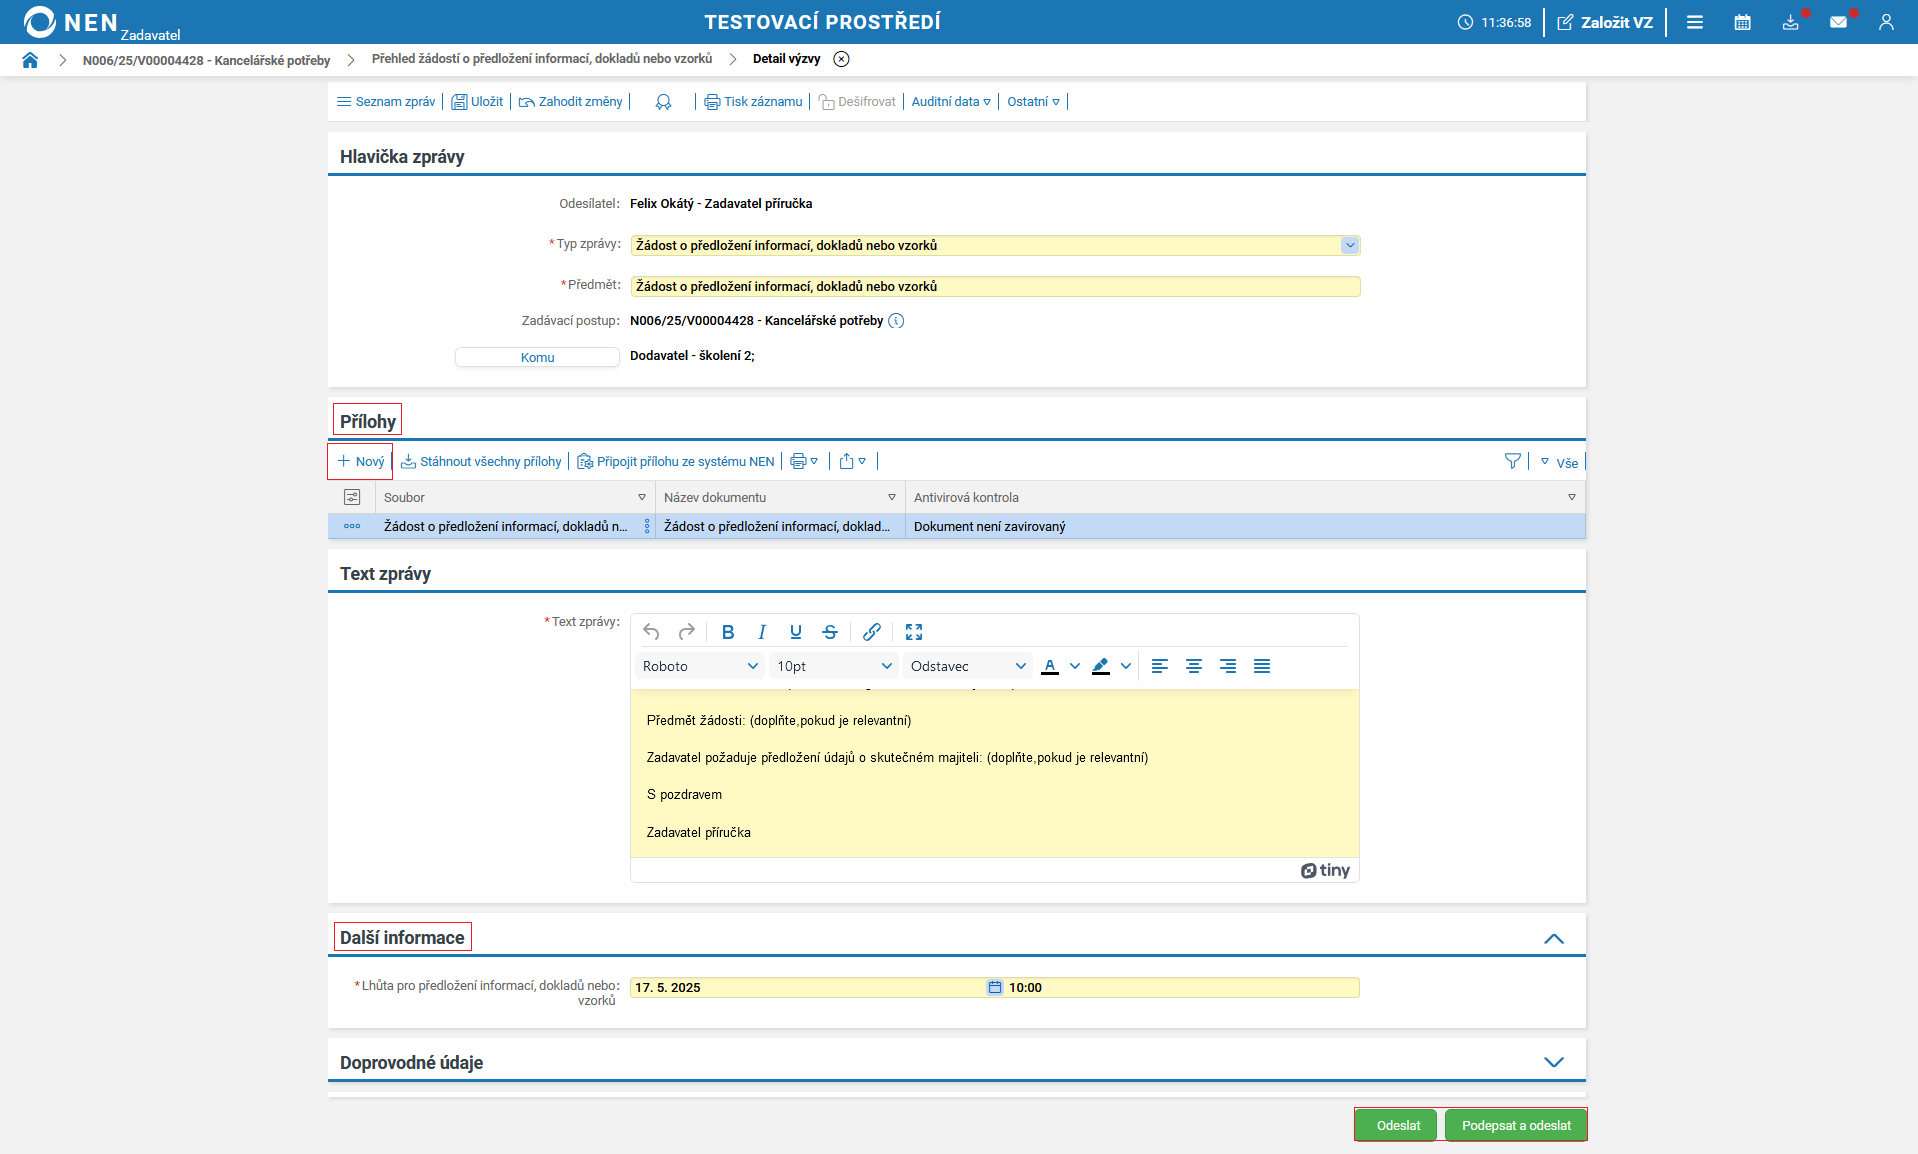Screen dimensions: 1918x1154
Task: Open the Roboto font family dropdown
Action: click(700, 666)
